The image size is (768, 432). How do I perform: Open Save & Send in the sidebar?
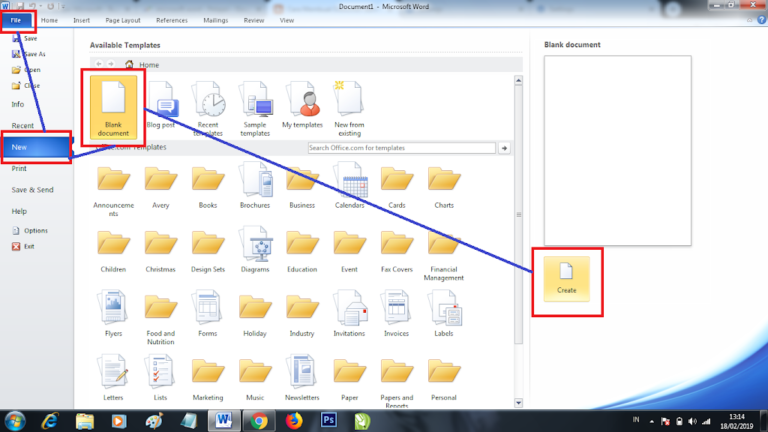(33, 190)
